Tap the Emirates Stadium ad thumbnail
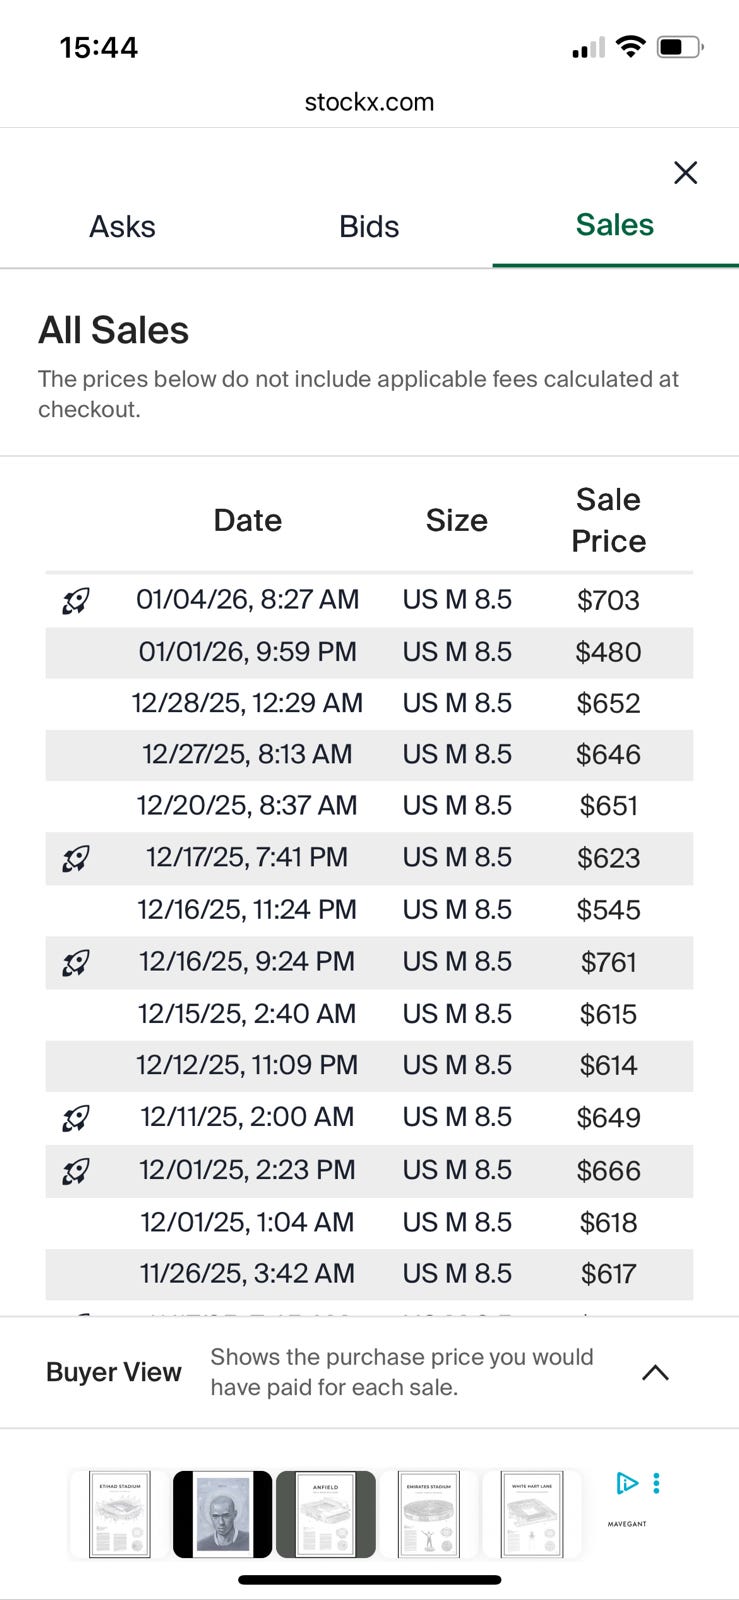Viewport: 739px width, 1600px height. (429, 1514)
